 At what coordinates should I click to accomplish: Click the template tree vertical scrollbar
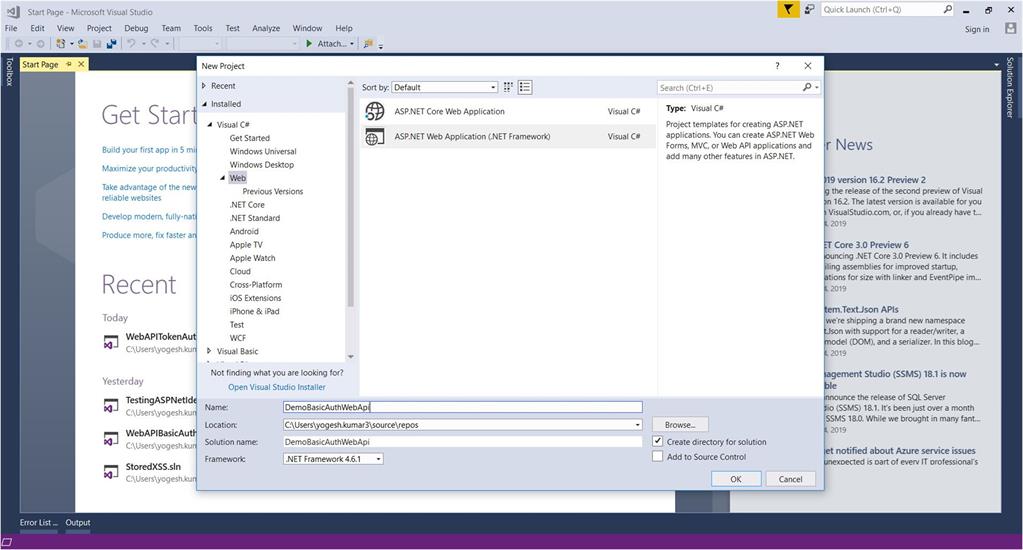(x=350, y=198)
